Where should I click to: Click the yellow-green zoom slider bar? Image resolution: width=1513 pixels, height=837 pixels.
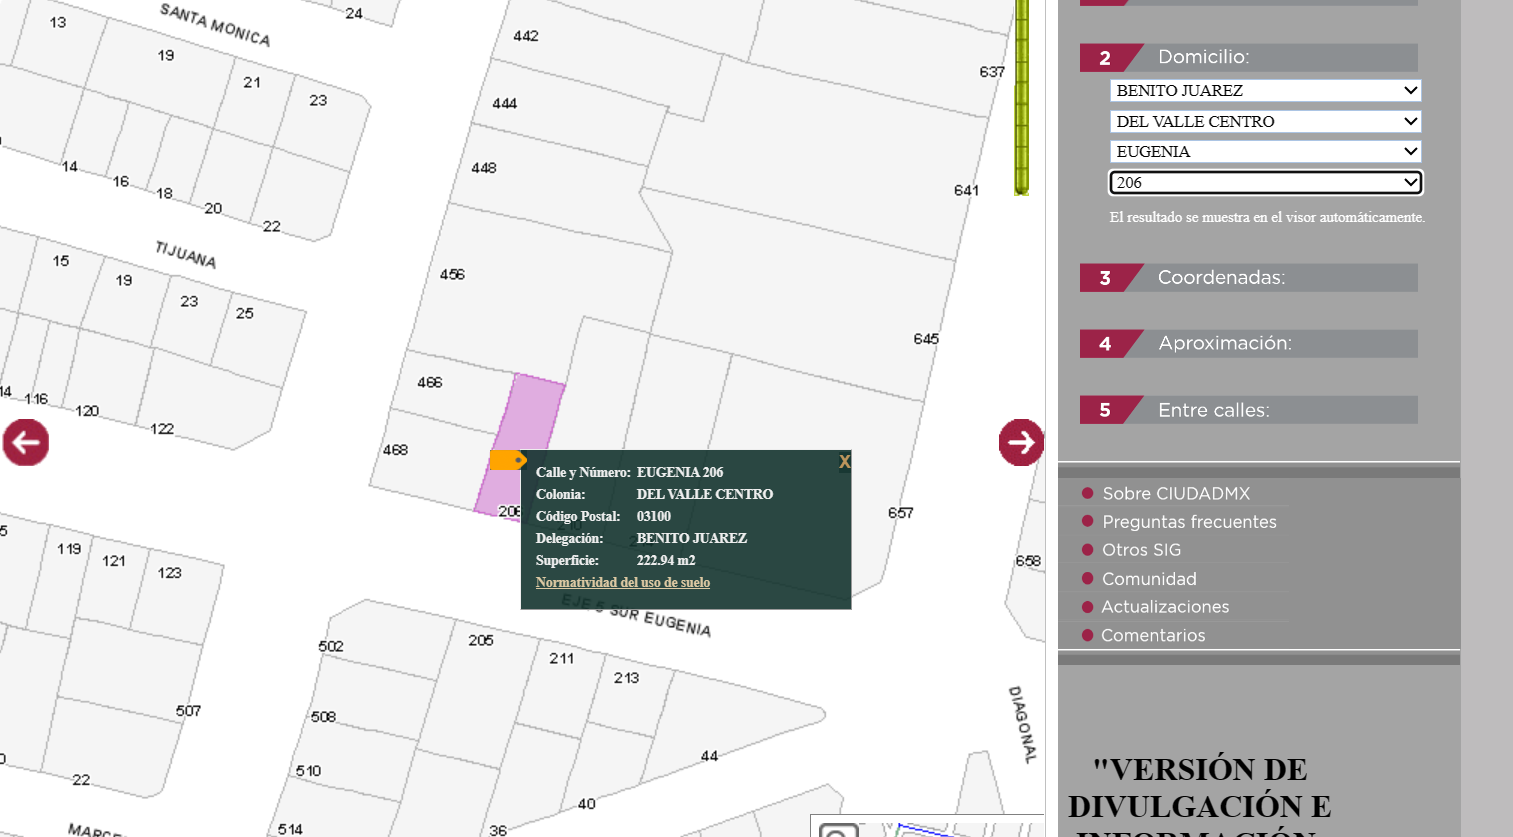click(x=1021, y=97)
